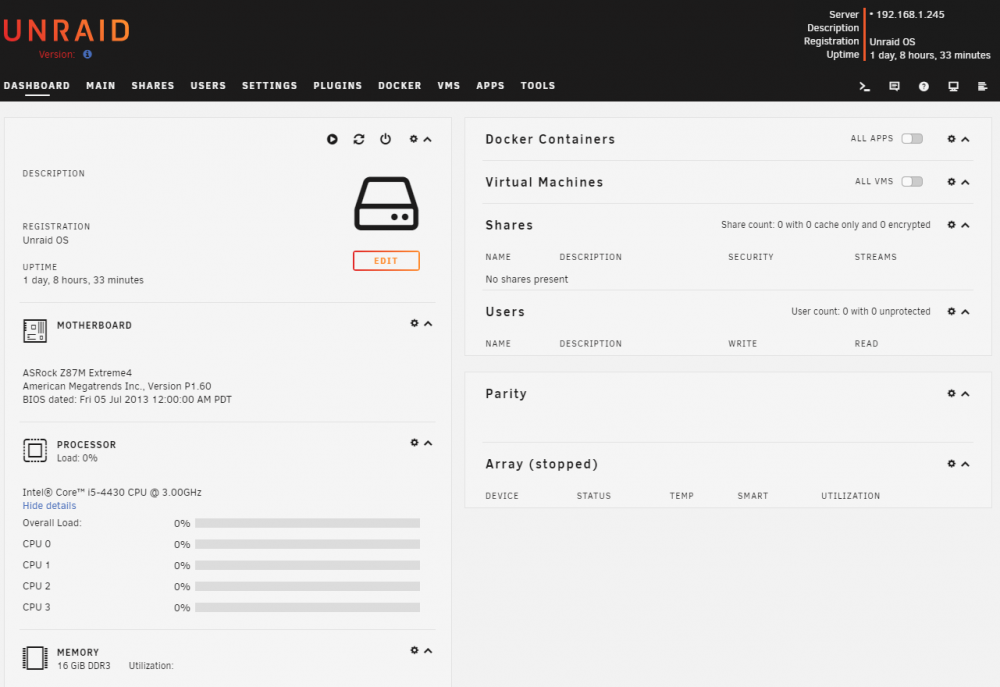
Task: Click Hide details link
Action: tap(49, 505)
